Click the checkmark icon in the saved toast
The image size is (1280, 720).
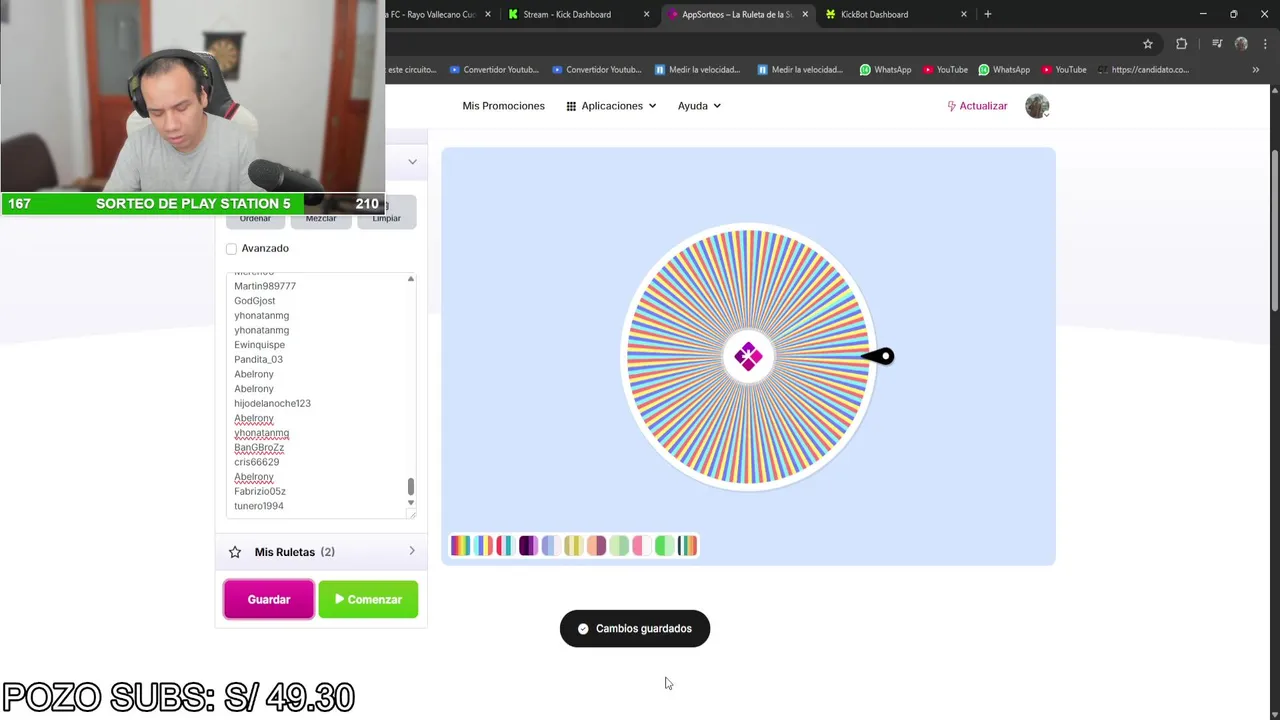point(583,629)
